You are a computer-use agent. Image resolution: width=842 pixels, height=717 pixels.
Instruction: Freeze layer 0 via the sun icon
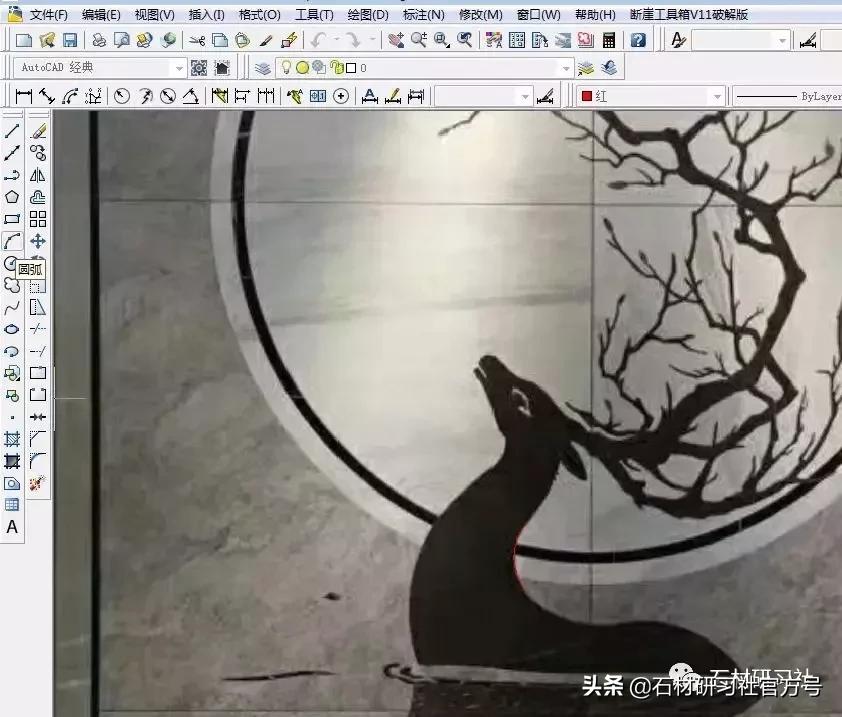[x=302, y=69]
